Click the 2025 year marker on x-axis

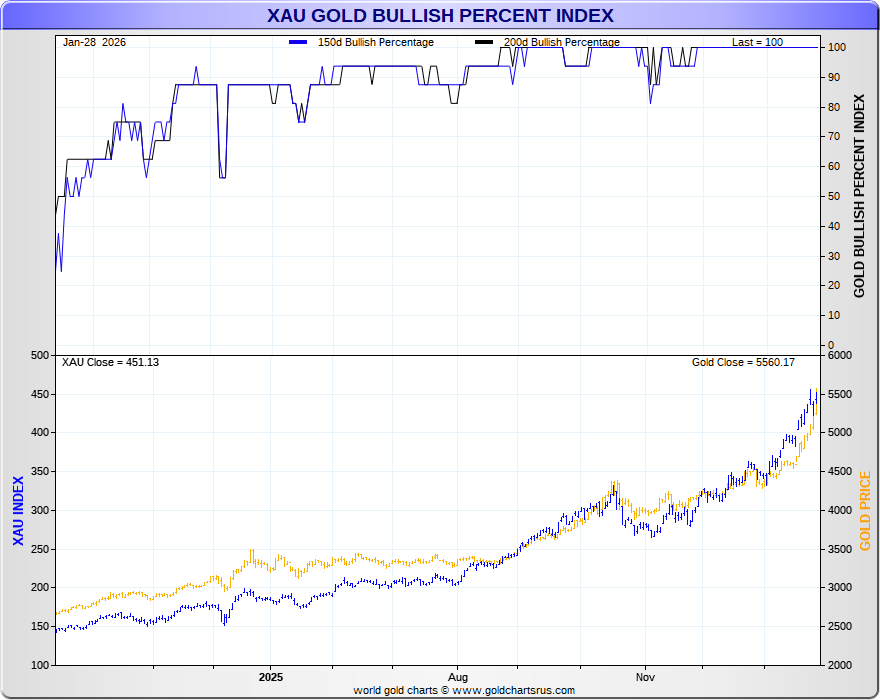271,677
